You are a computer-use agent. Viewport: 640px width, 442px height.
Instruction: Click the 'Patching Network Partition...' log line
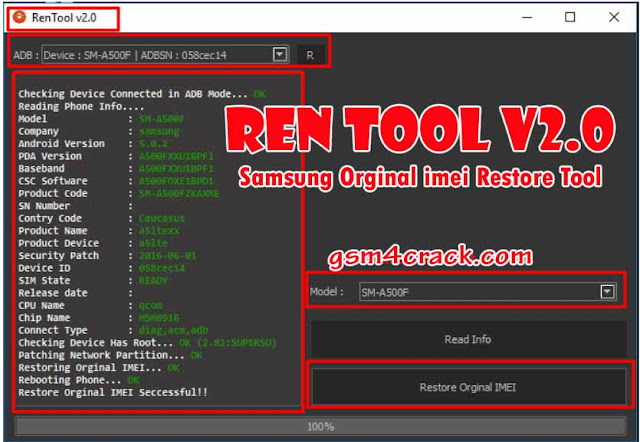pyautogui.click(x=110, y=355)
